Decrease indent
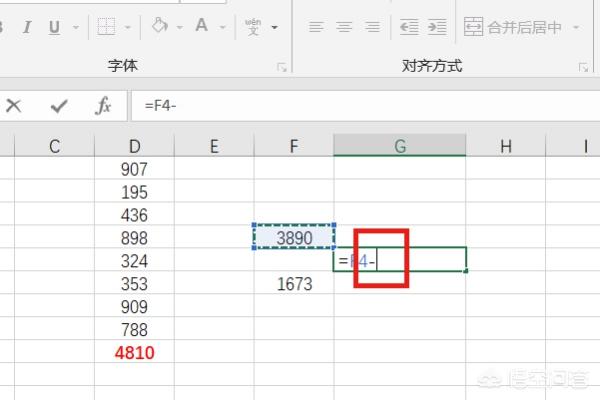The width and height of the screenshot is (600, 400). pos(409,27)
